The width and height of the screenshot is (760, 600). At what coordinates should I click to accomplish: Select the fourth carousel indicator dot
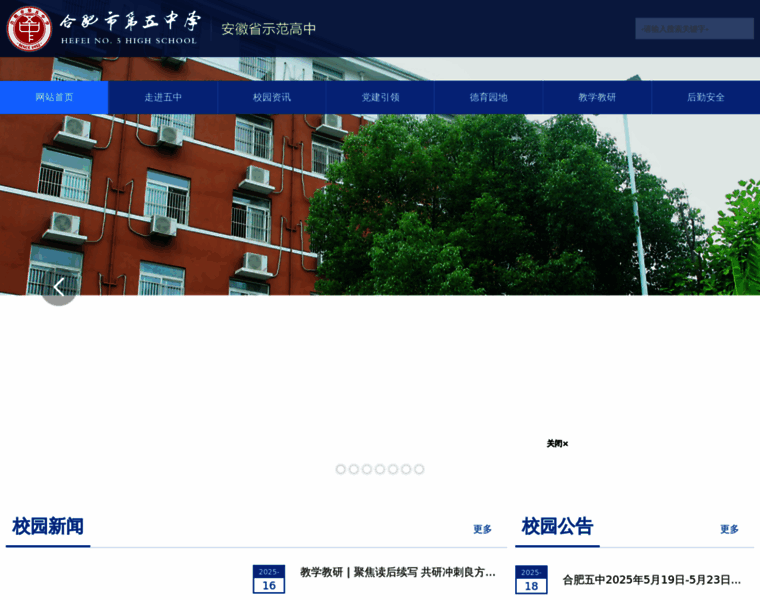(x=380, y=469)
